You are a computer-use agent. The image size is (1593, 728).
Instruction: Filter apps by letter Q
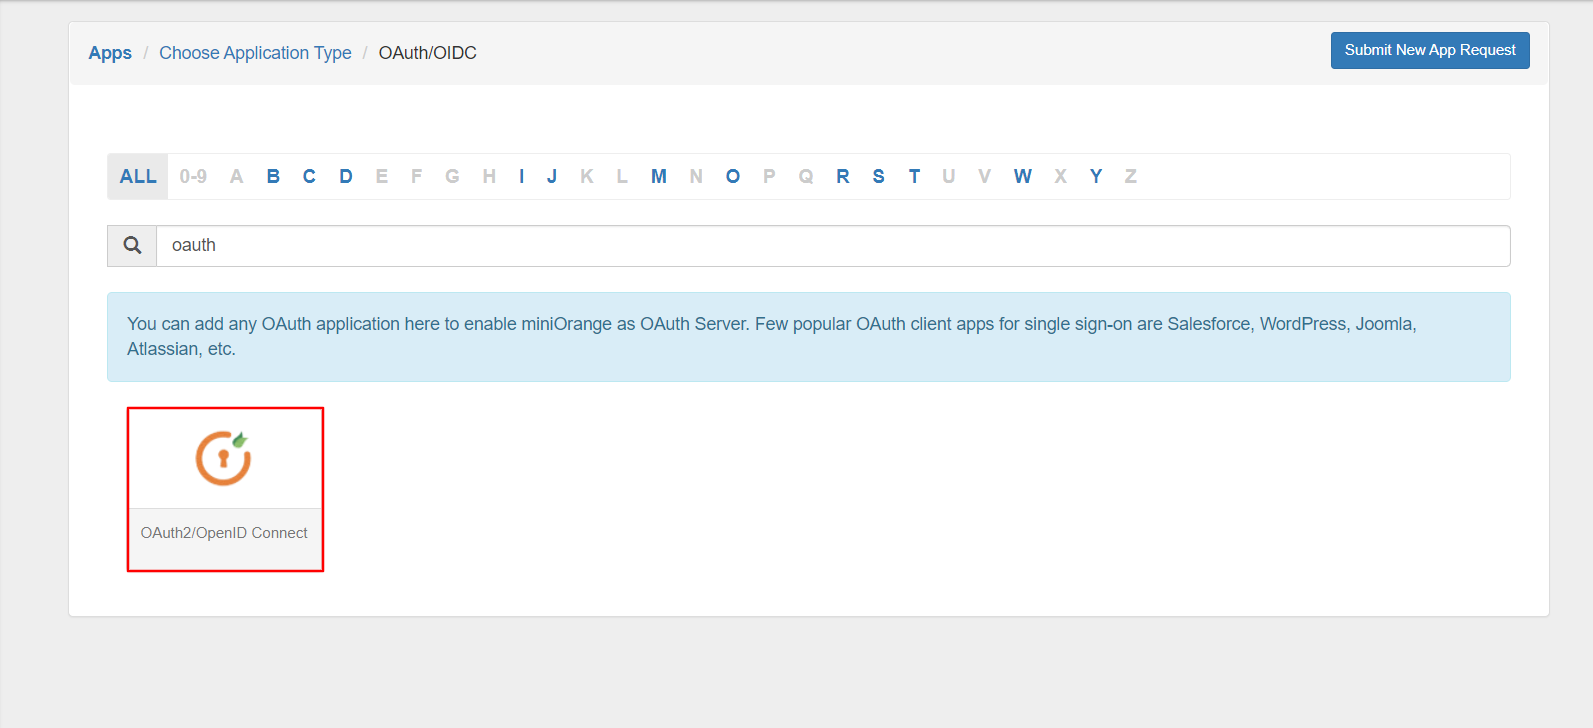pyautogui.click(x=806, y=177)
